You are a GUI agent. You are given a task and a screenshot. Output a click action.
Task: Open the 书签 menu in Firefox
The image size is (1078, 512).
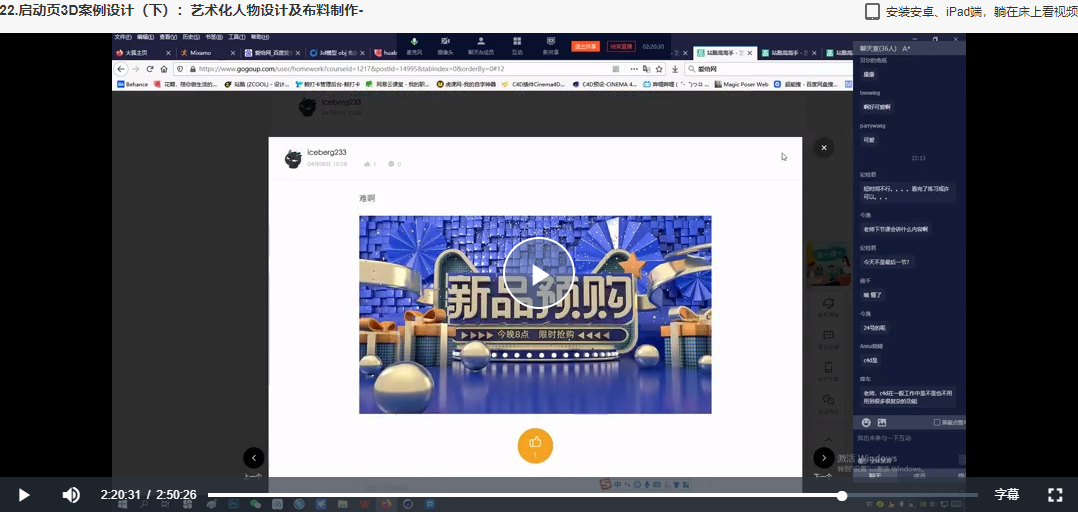214,37
